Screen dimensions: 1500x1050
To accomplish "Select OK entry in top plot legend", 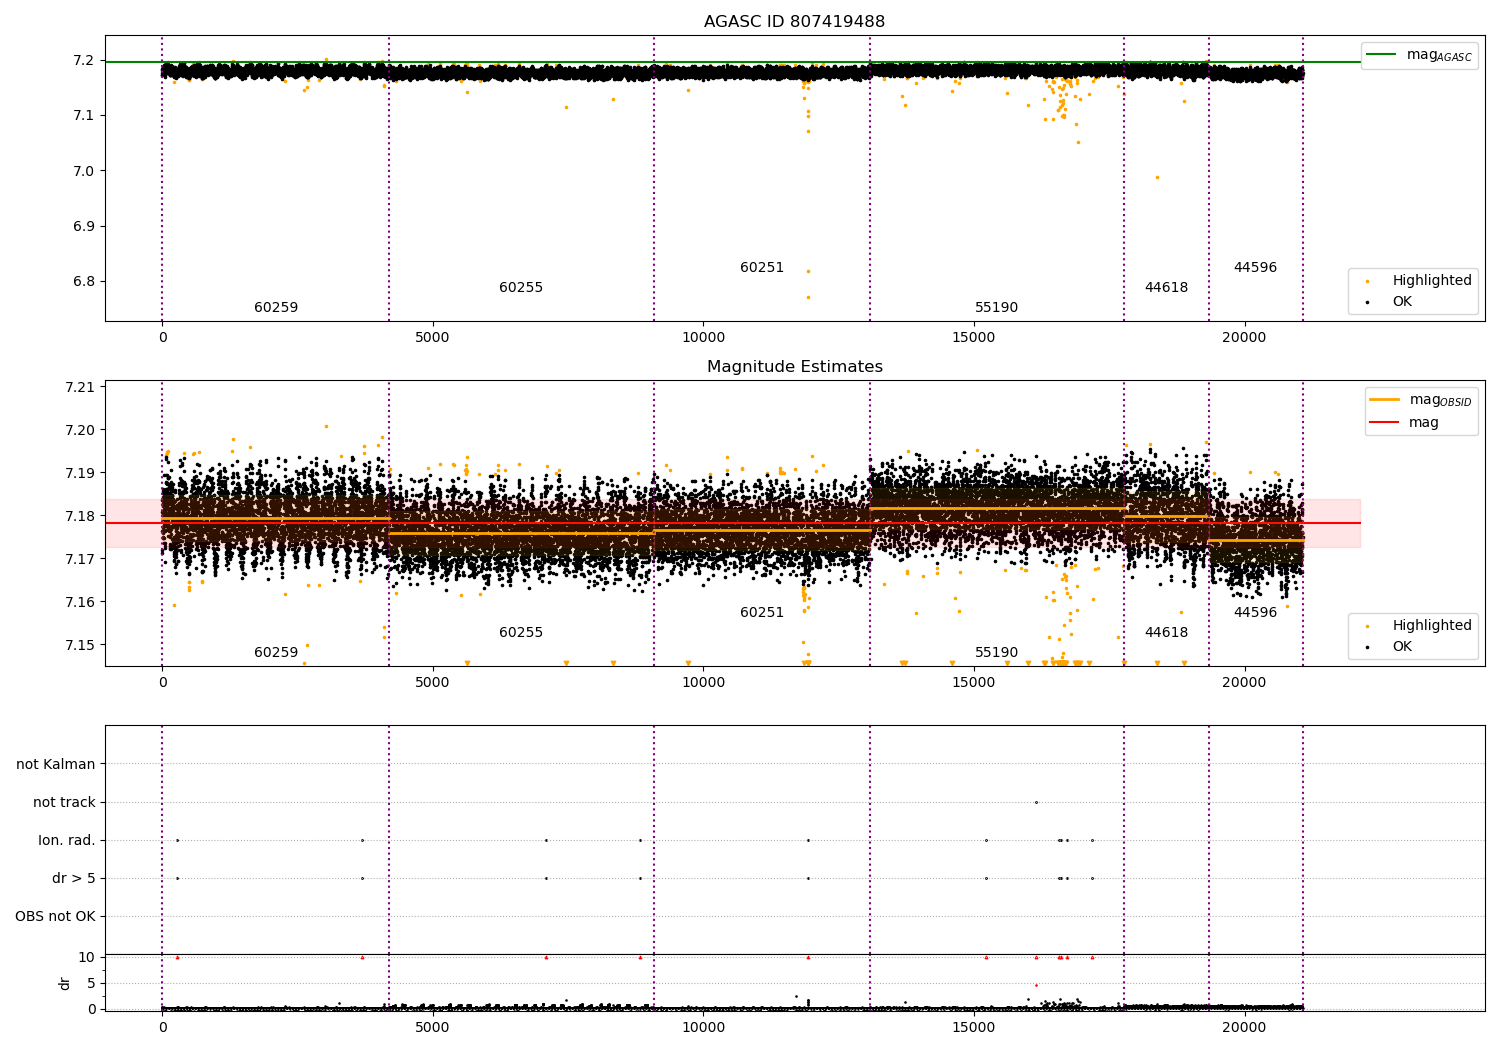I will click(1402, 301).
